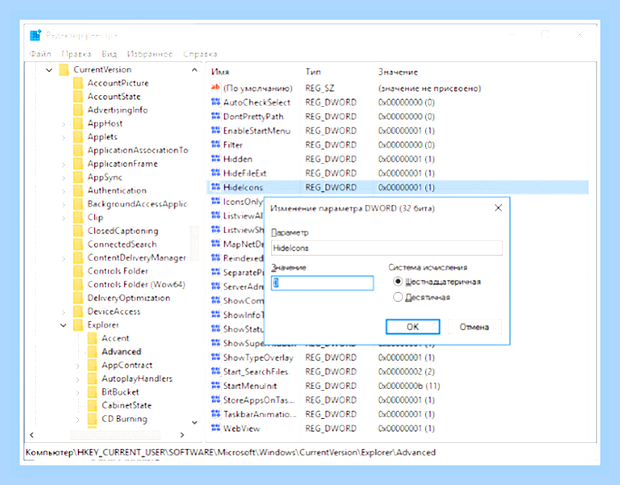620x485 pixels.
Task: Expand the AppHost tree node
Action: pyautogui.click(x=64, y=124)
